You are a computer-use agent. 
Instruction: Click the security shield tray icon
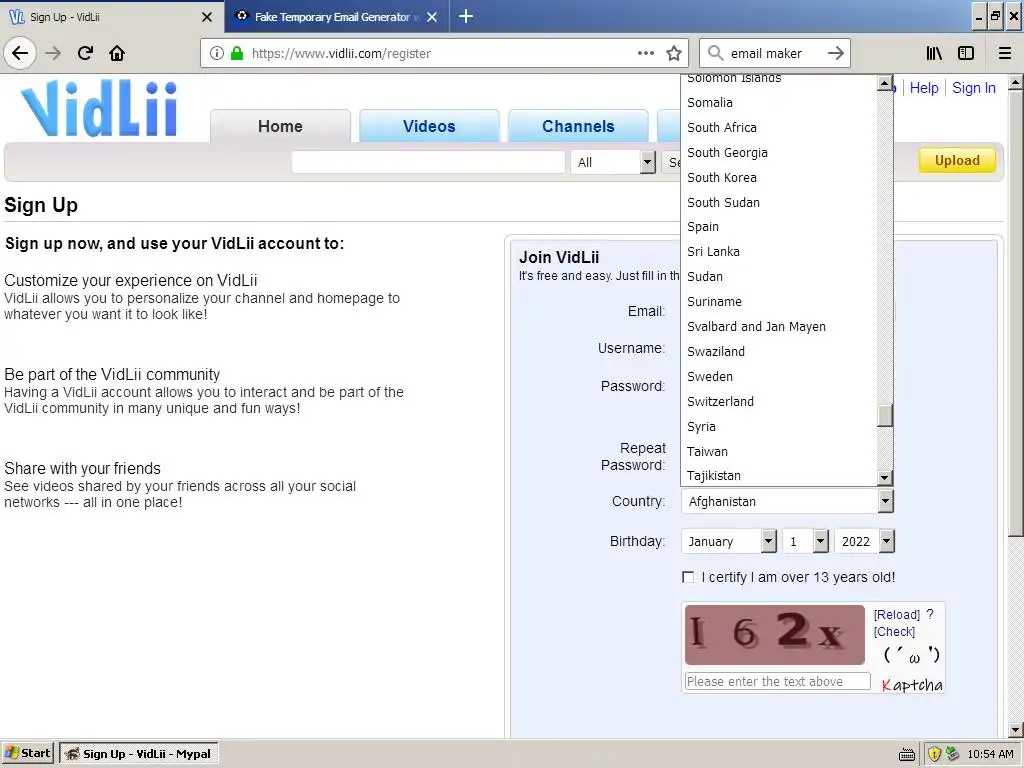click(x=935, y=754)
